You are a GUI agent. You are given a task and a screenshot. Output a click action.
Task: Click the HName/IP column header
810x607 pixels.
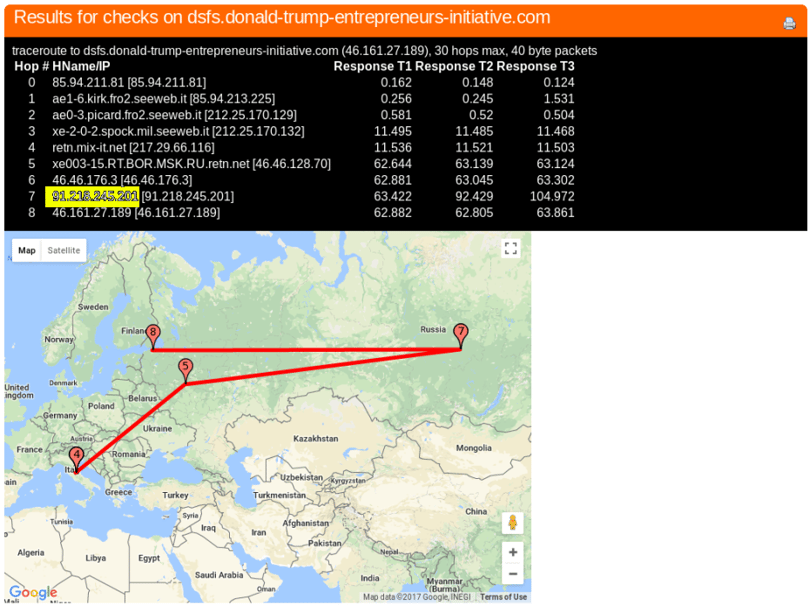coord(81,67)
